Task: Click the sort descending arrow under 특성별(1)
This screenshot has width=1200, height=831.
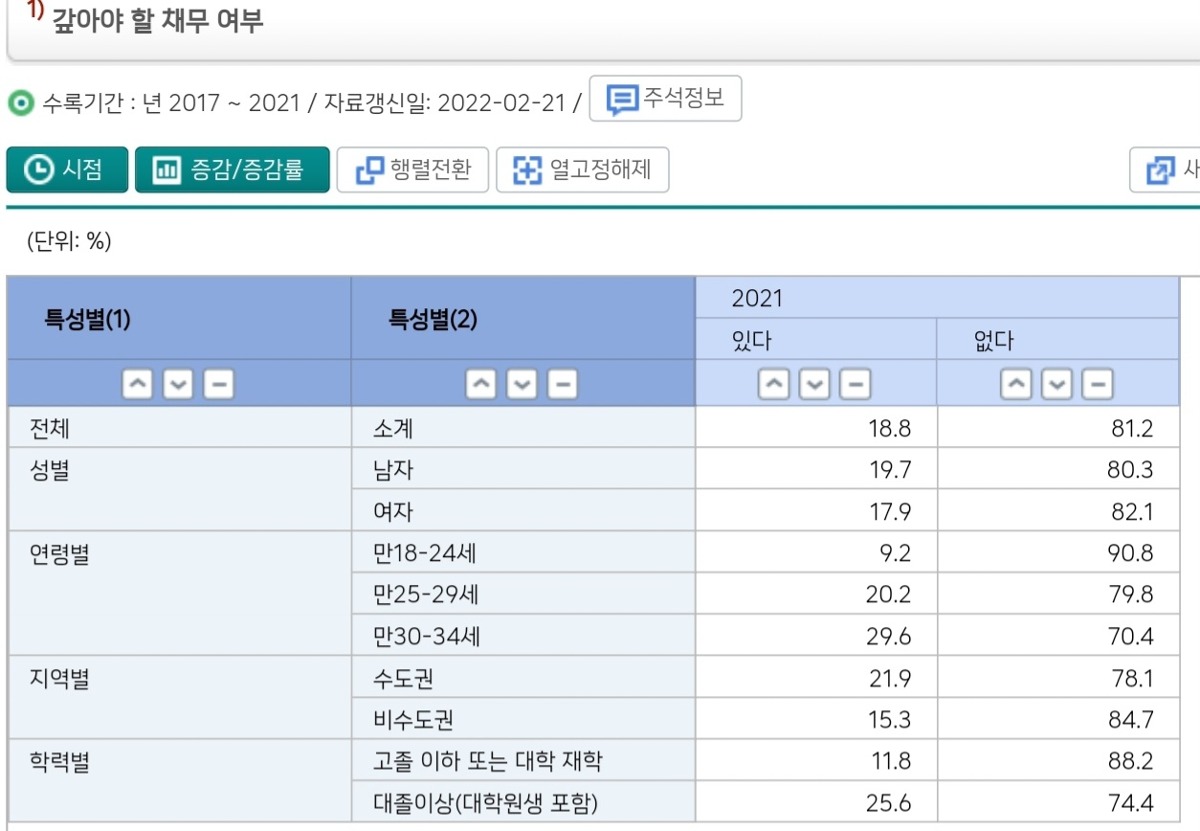Action: [178, 384]
